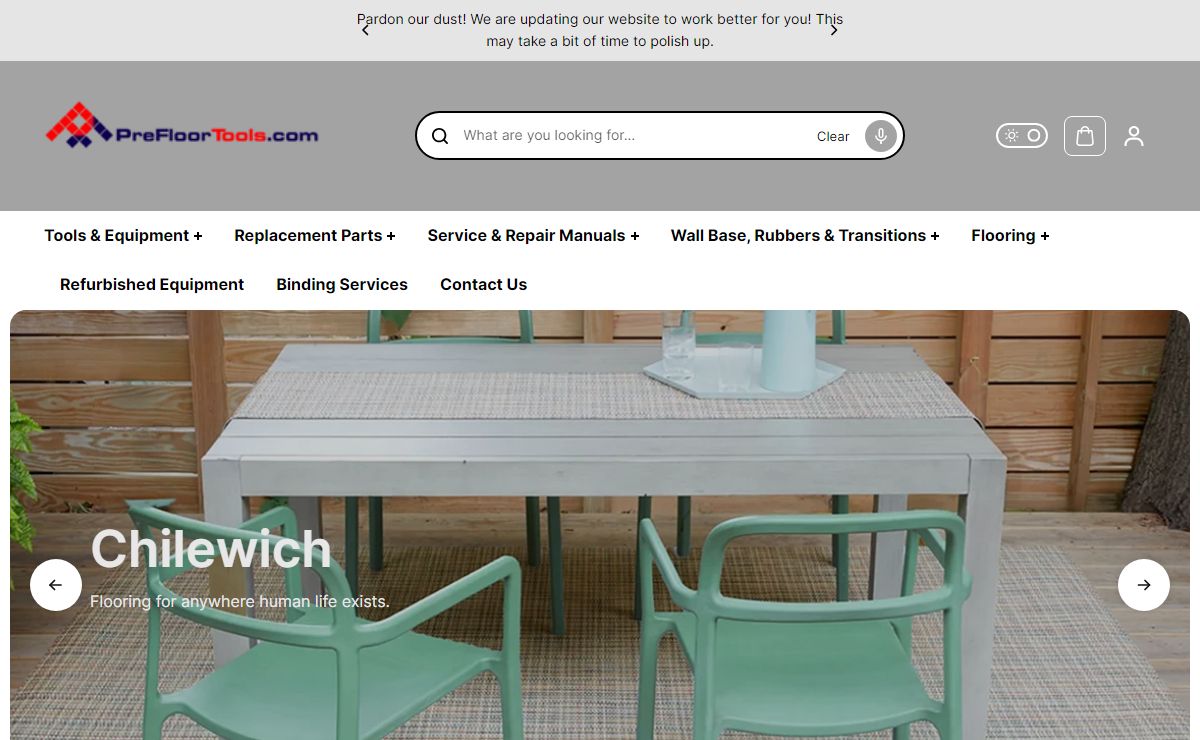Activate voice search microphone icon
The height and width of the screenshot is (740, 1200).
(880, 136)
